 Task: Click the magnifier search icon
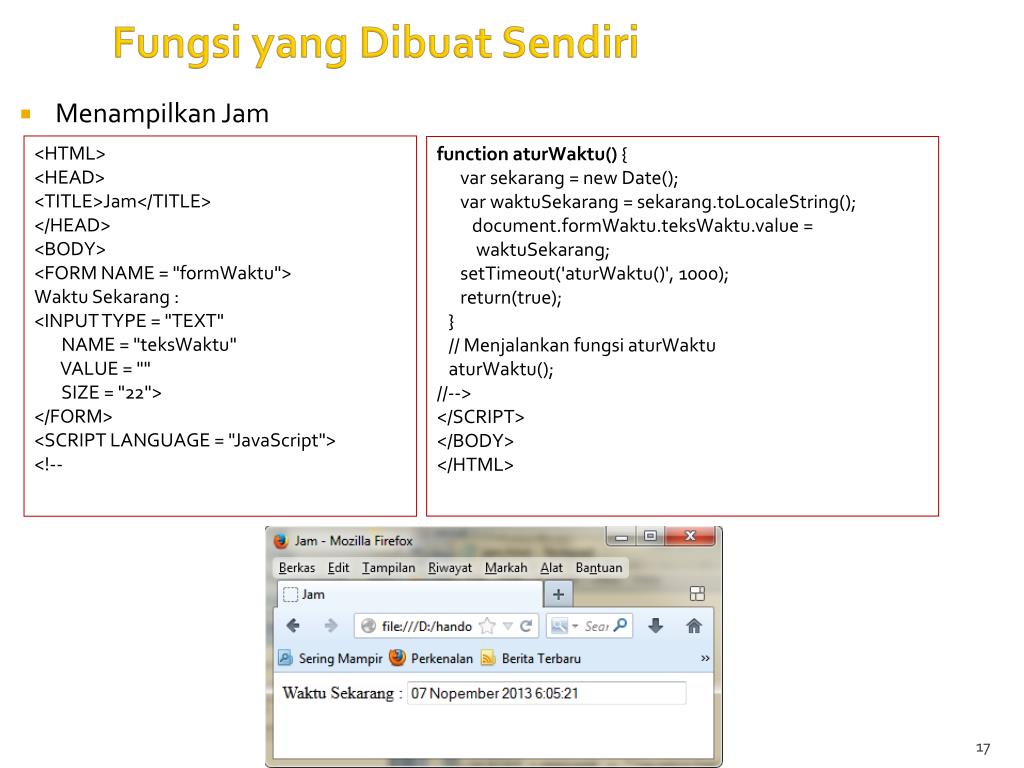[620, 626]
